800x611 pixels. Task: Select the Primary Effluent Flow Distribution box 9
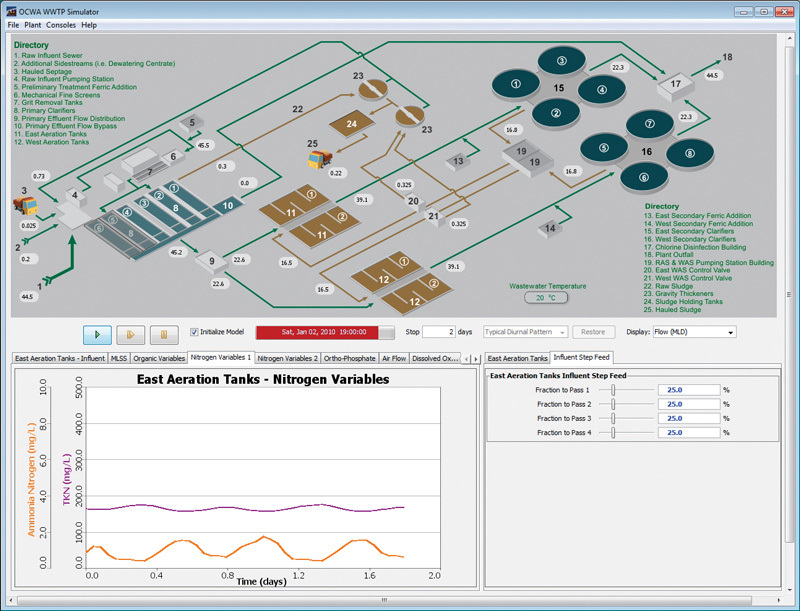[212, 261]
